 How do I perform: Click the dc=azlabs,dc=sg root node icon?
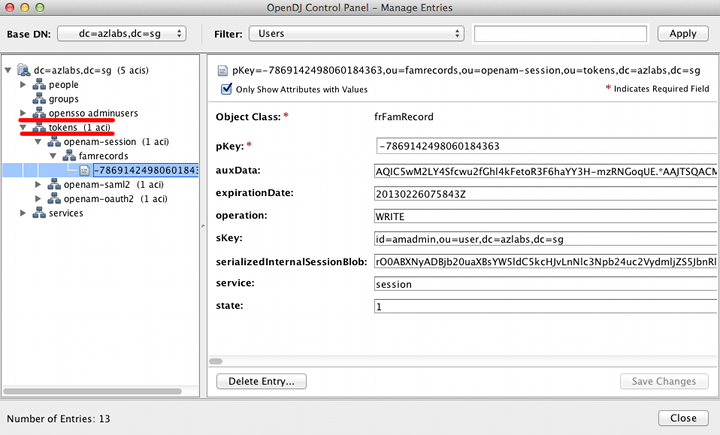click(x=24, y=70)
